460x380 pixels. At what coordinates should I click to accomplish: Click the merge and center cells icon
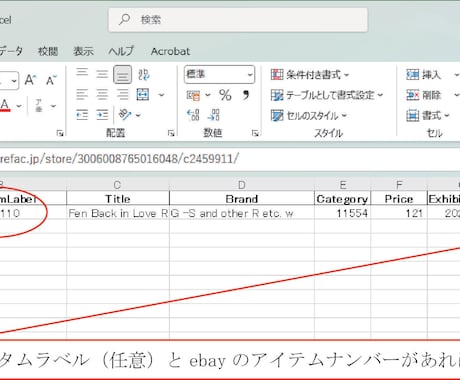pos(143,95)
